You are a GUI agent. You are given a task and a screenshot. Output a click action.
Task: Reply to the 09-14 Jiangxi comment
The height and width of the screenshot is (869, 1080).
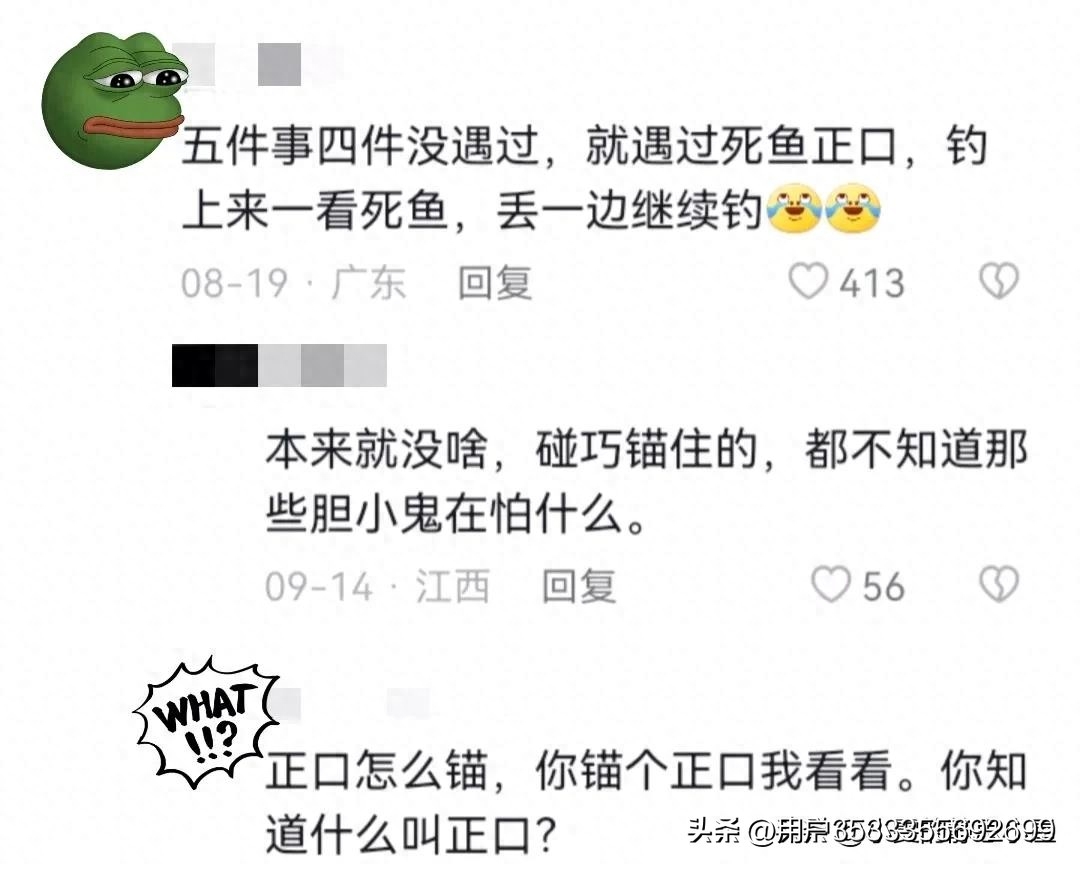[x=579, y=587]
